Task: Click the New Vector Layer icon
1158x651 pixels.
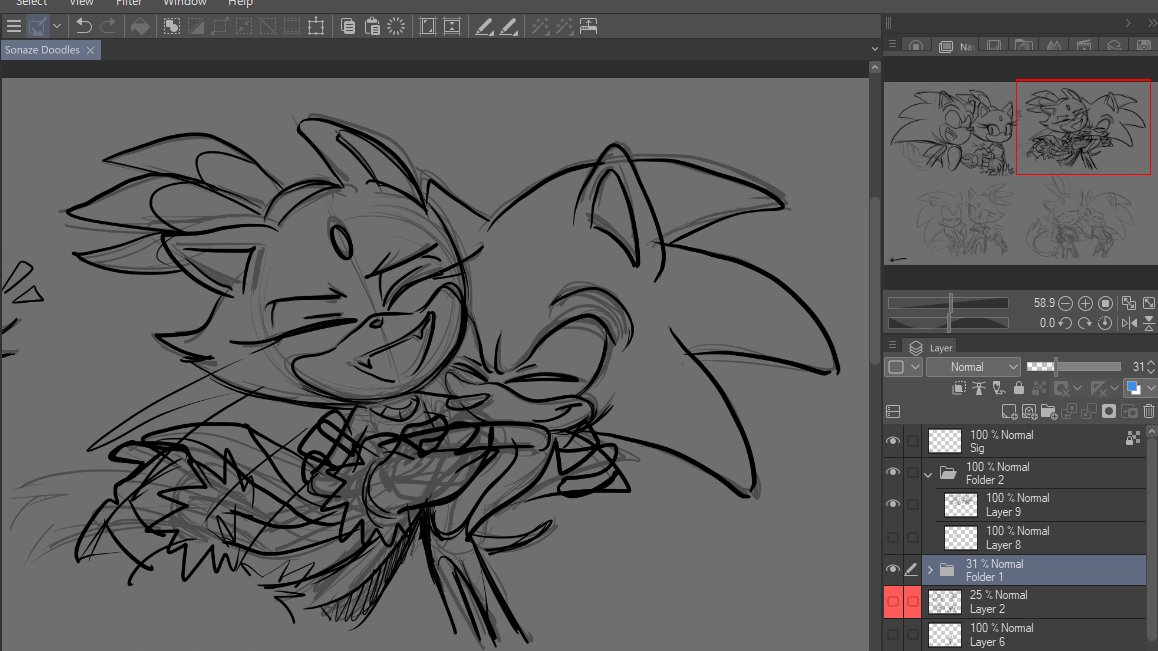Action: [1029, 412]
